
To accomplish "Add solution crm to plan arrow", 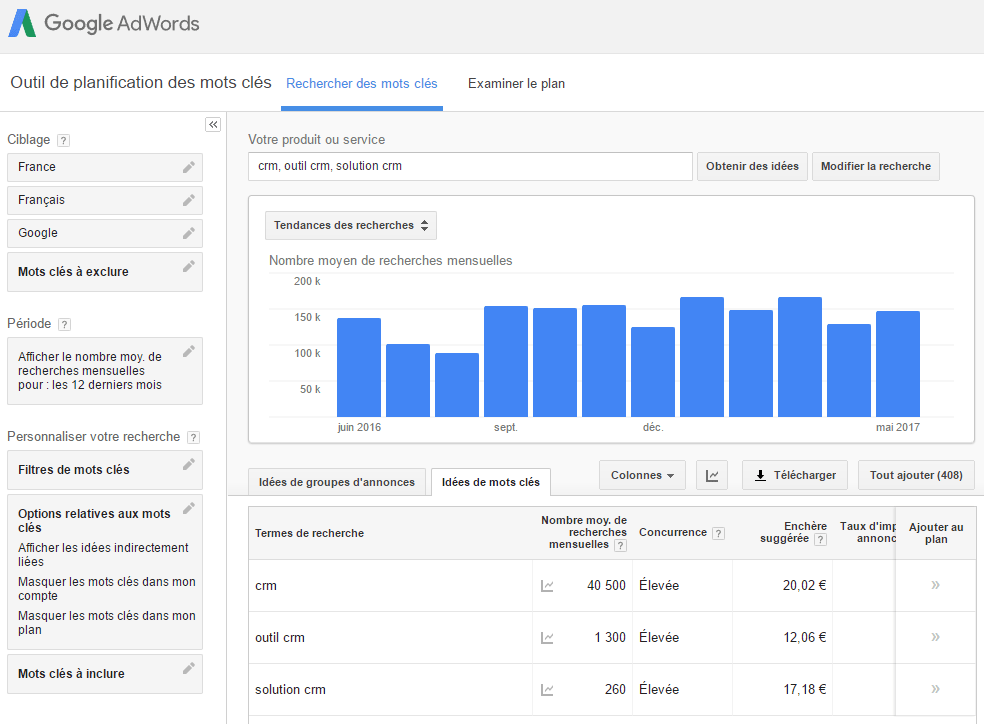I will click(935, 689).
